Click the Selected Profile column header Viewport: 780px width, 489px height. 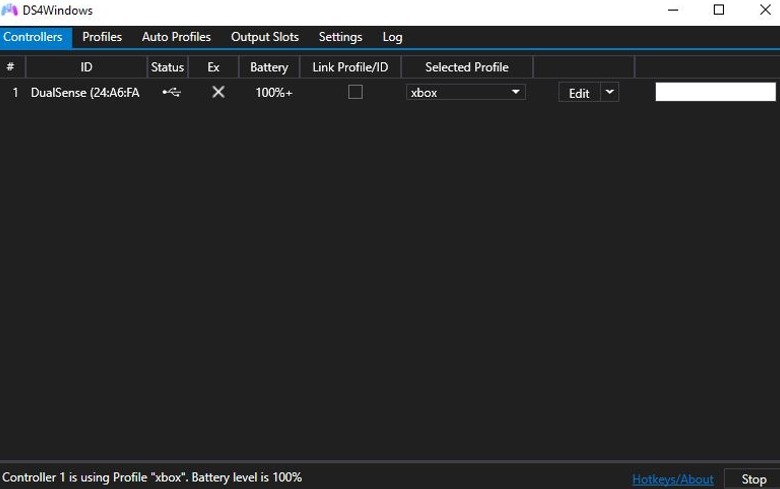click(467, 67)
